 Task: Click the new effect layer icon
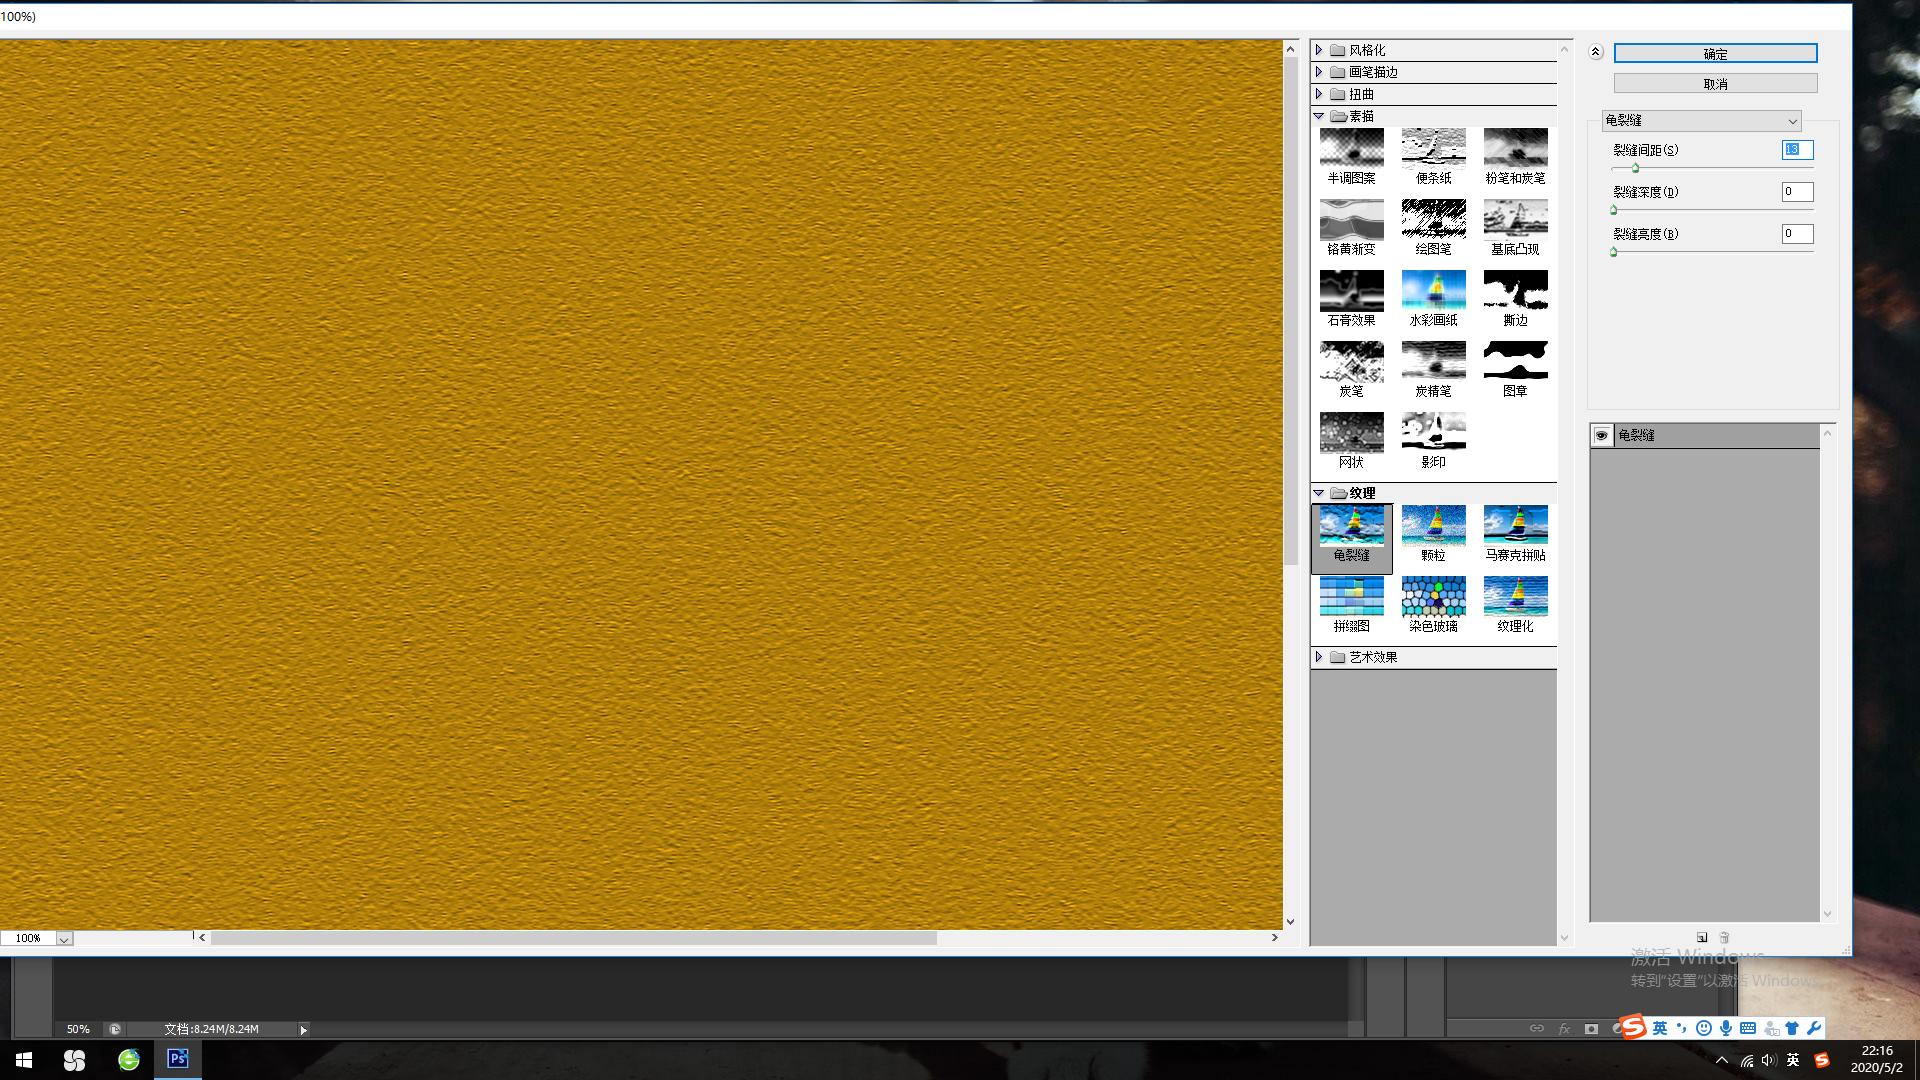pos(1702,937)
